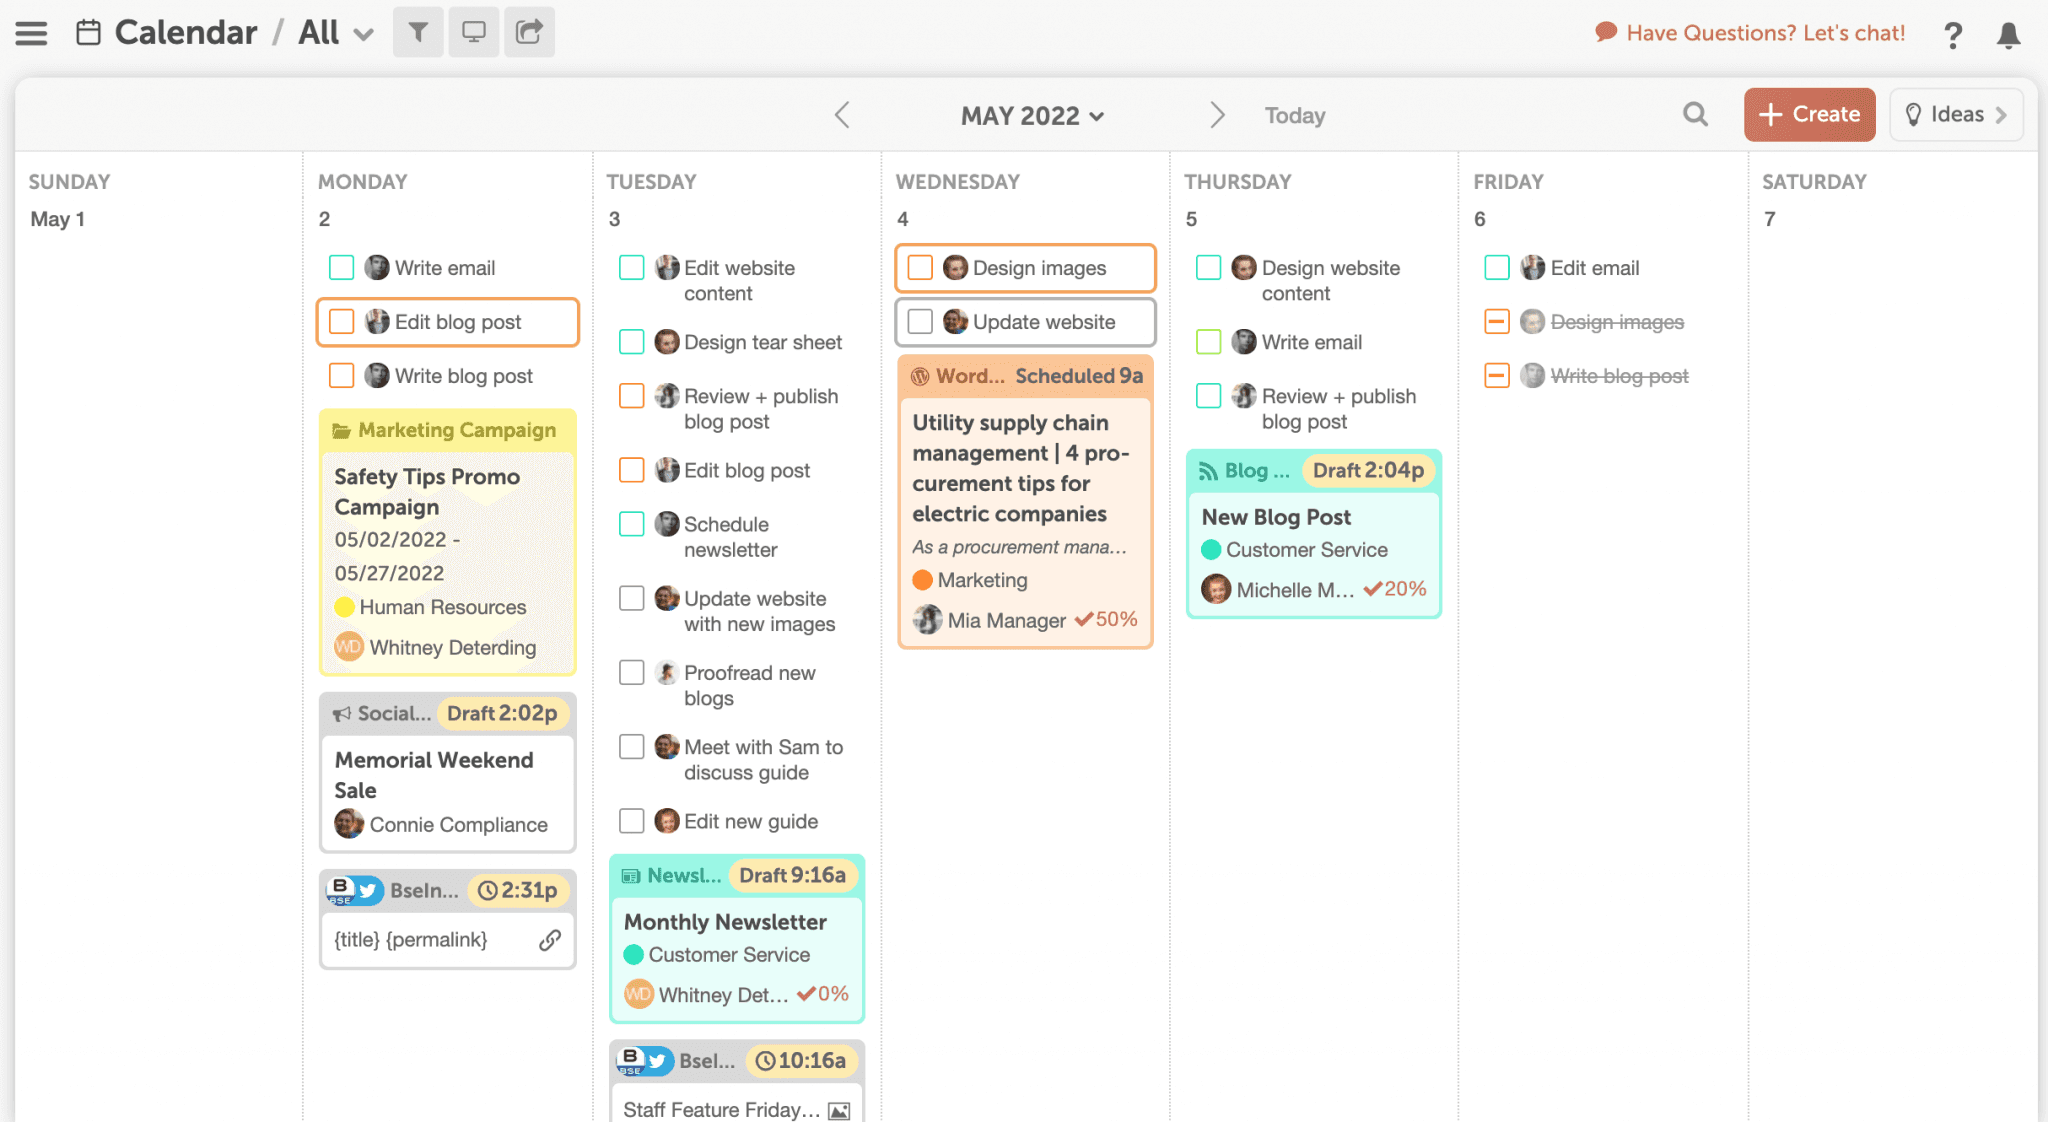Click the filter funnel icon
Viewport: 2048px width, 1122px height.
pos(418,32)
